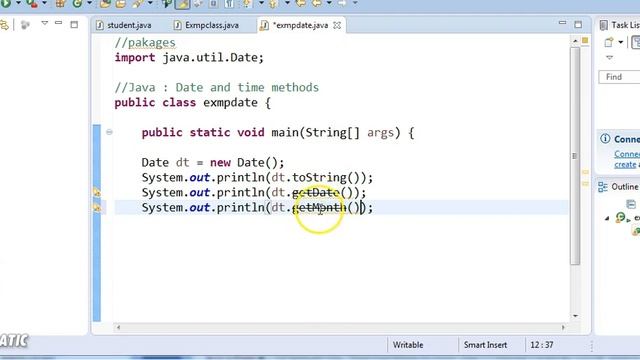Click the editor vertical scrollbar down arrow
Viewport: 640px width, 360px height.
[x=575, y=316]
